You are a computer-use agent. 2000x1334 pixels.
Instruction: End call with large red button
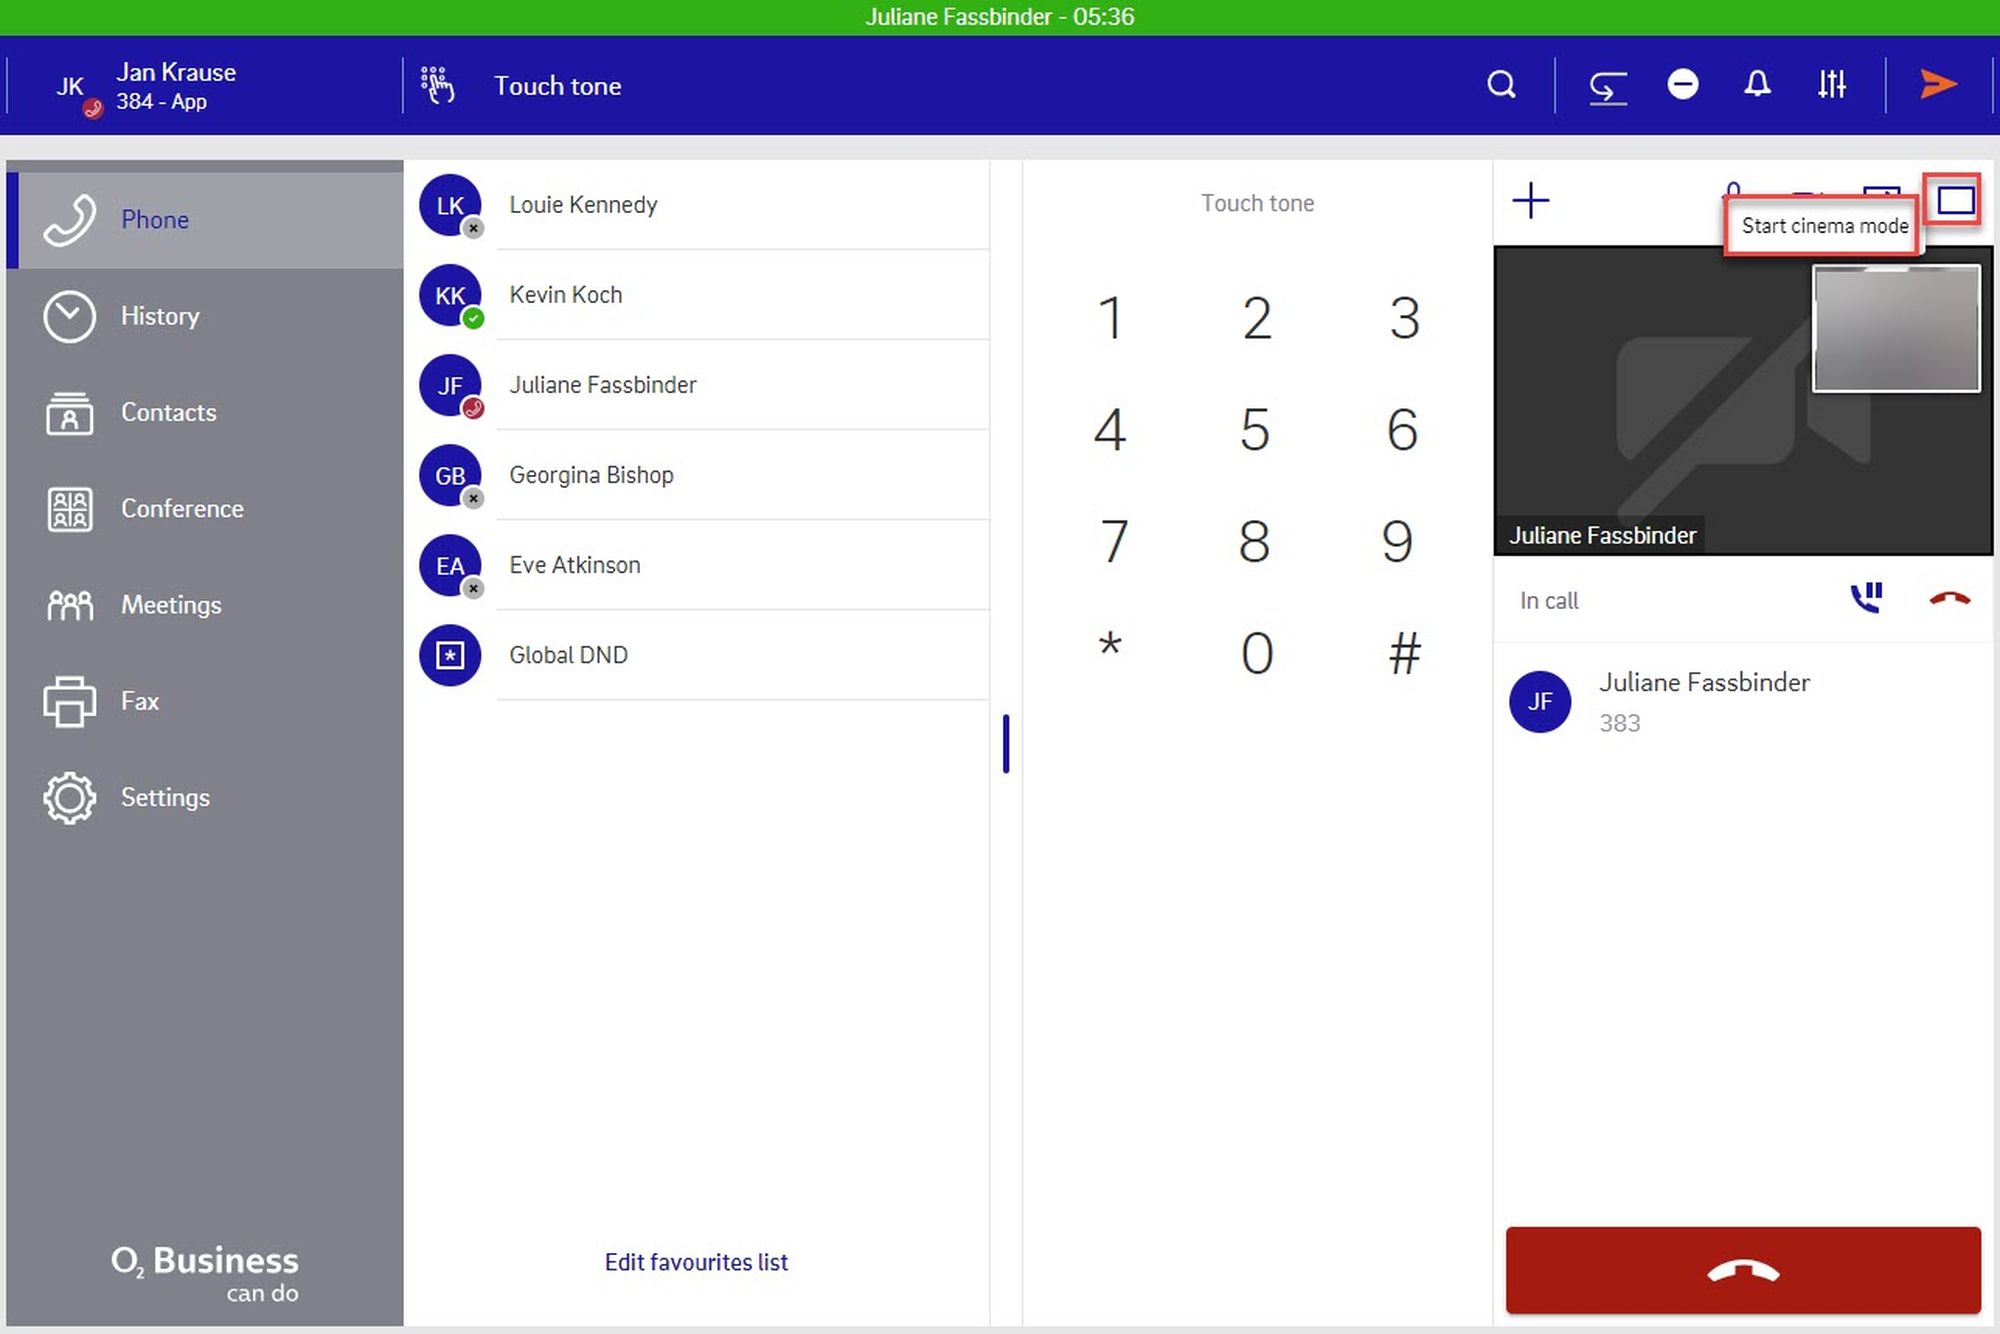tap(1742, 1270)
